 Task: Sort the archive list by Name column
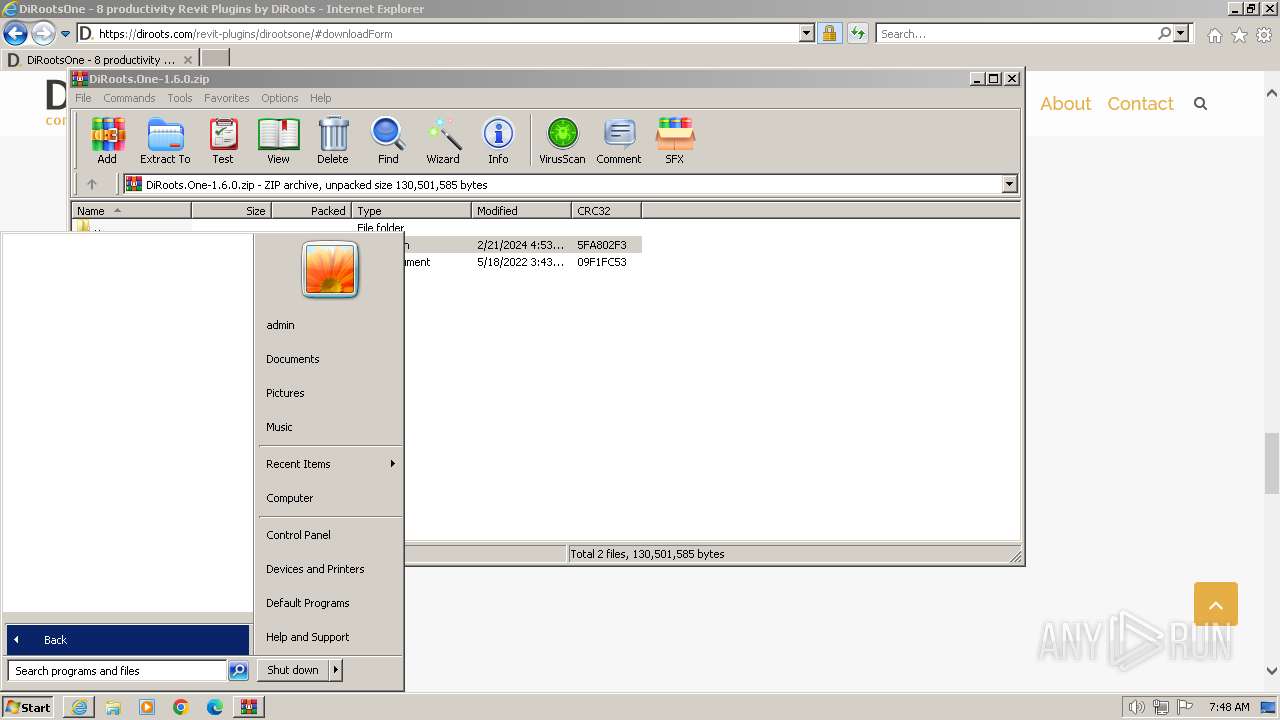(131, 211)
